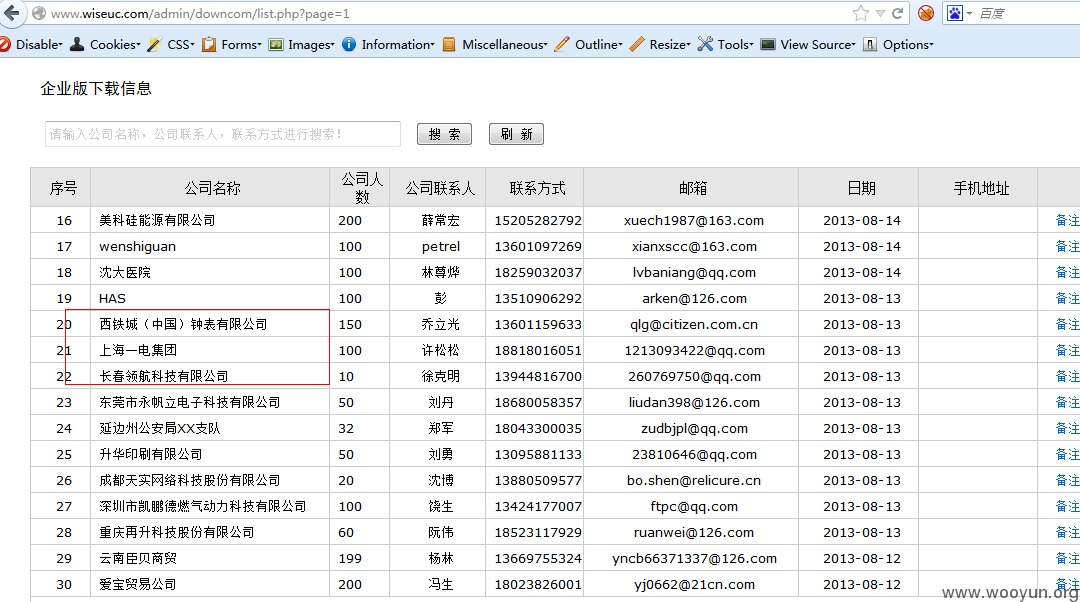
Task: Open the Miscellaneous toolbar menu
Action: point(504,44)
